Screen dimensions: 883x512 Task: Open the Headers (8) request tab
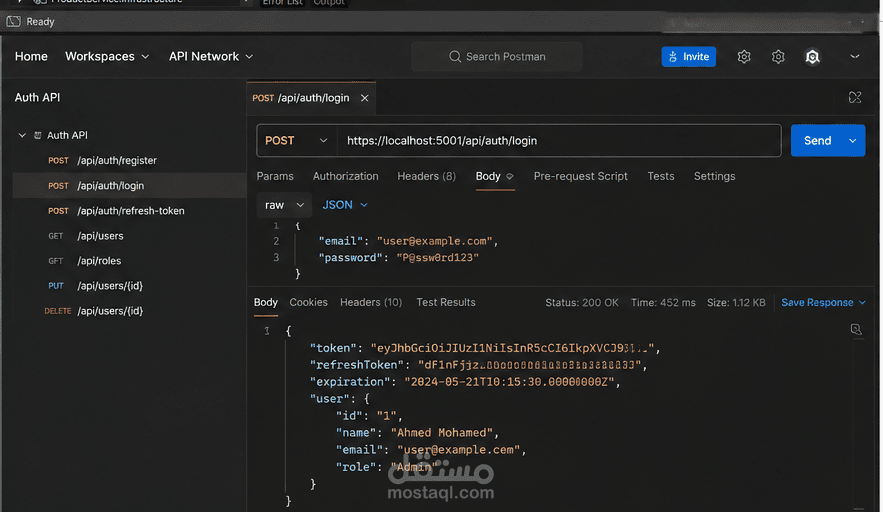(426, 176)
